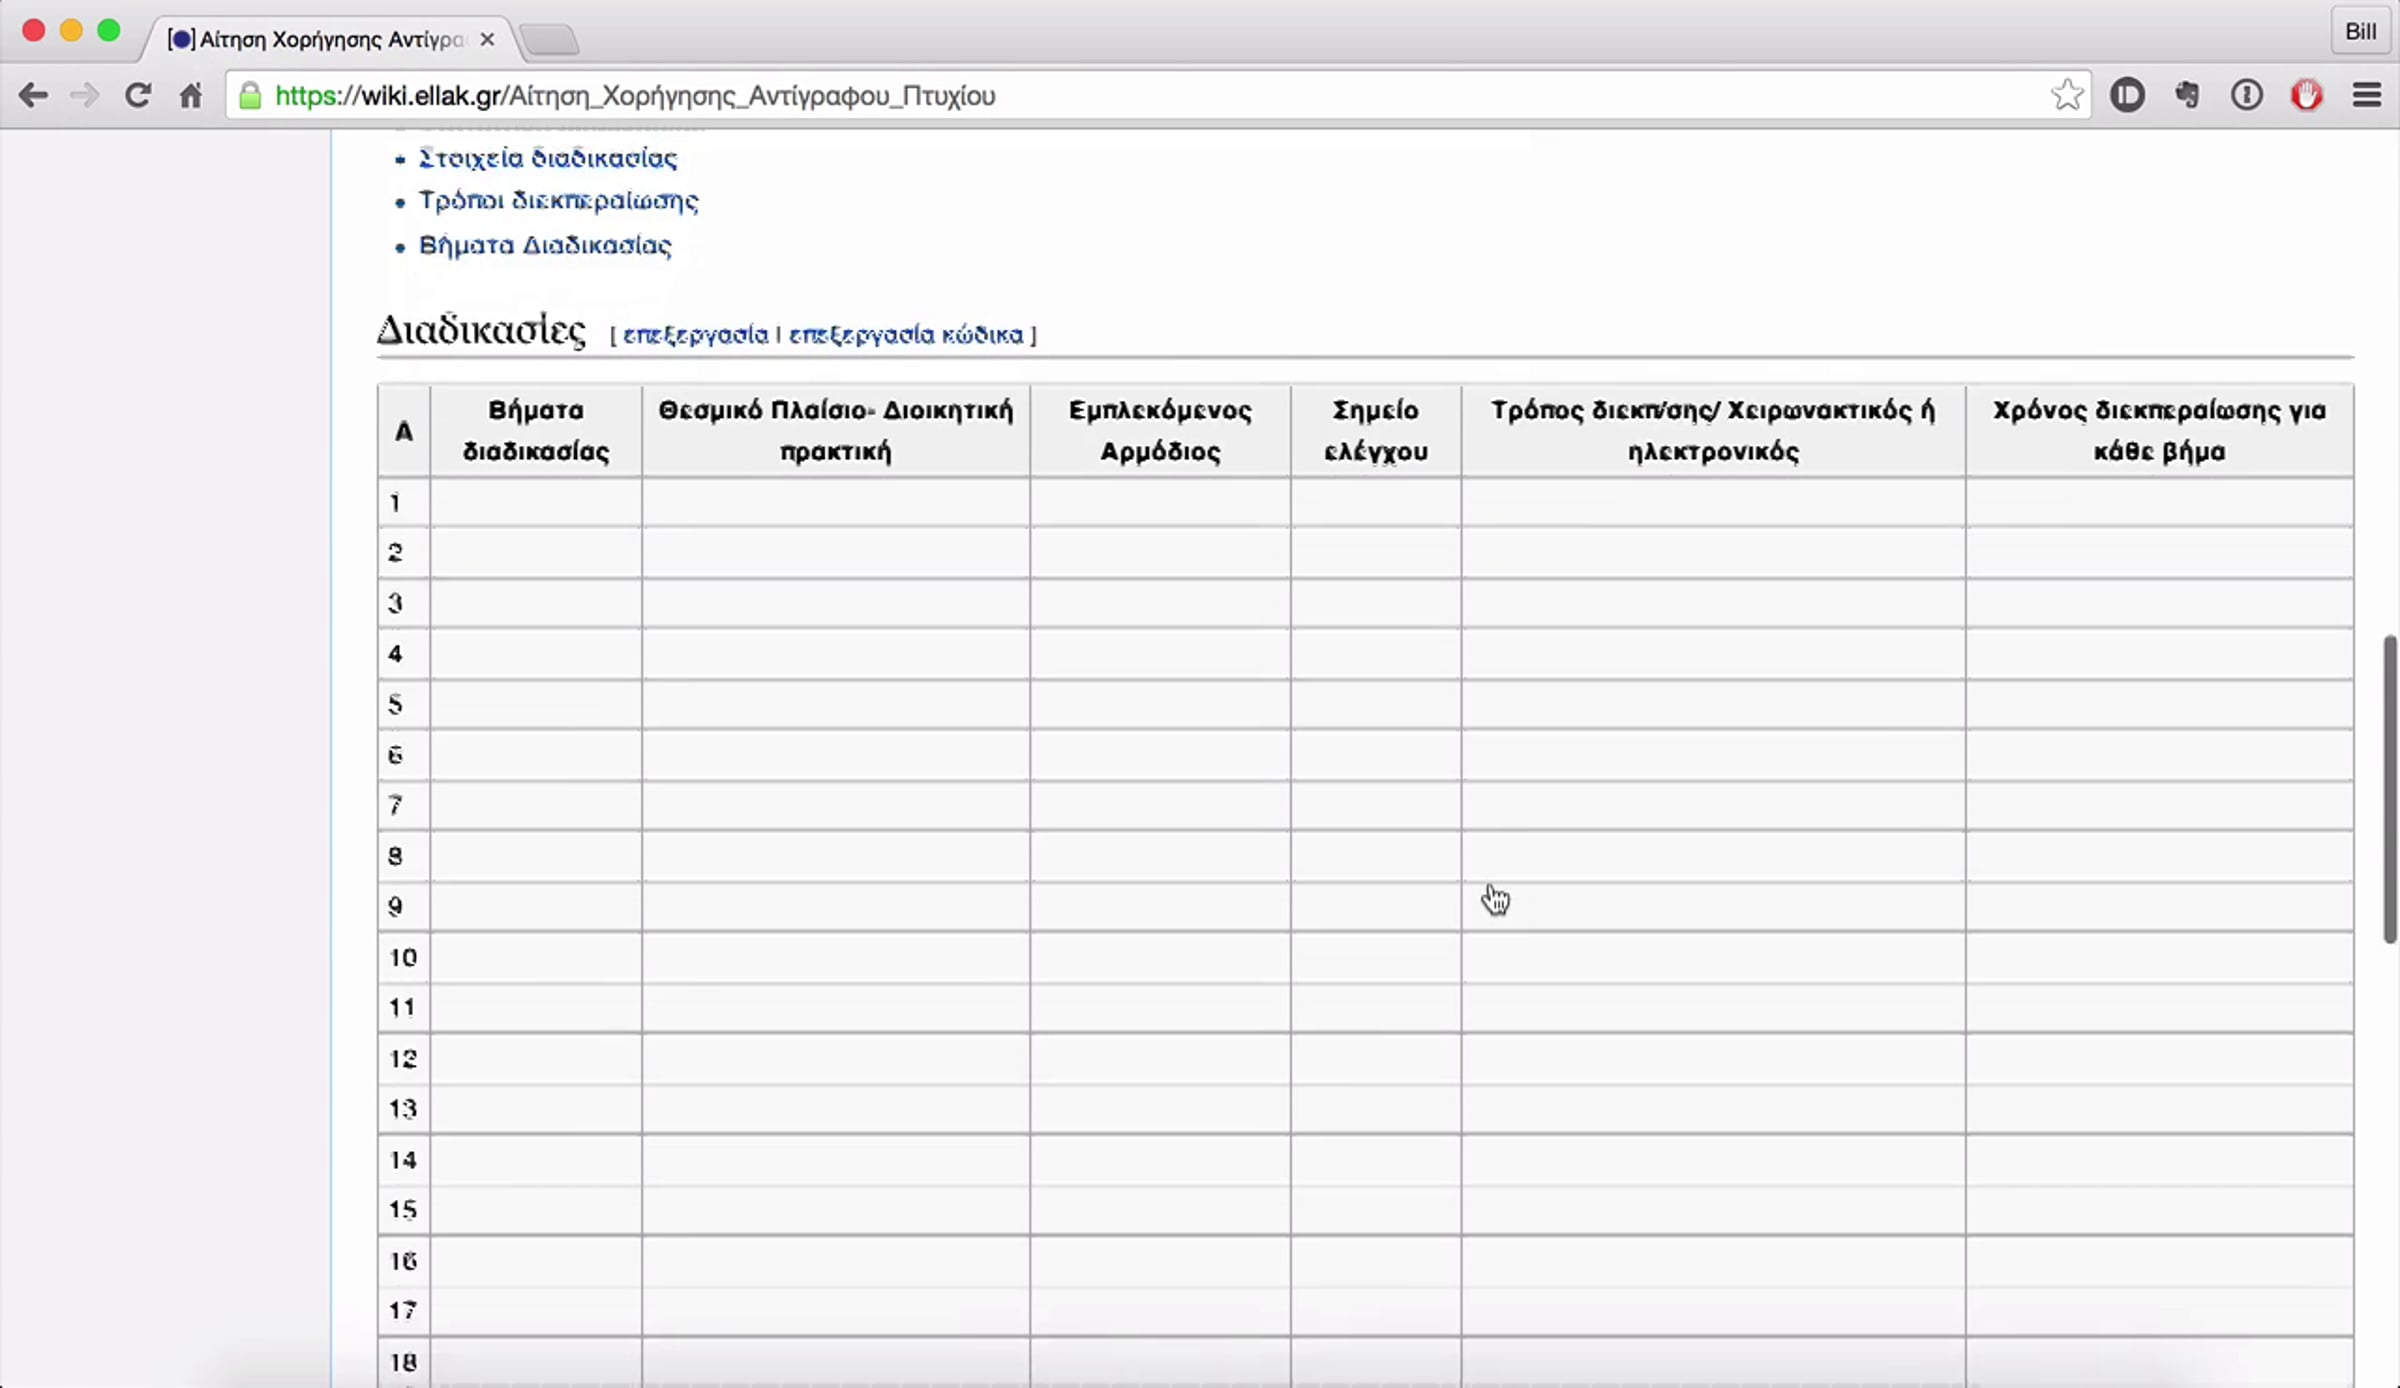Screen dimensions: 2400x1388
Task: Click row number 14 cell
Action: (404, 1159)
